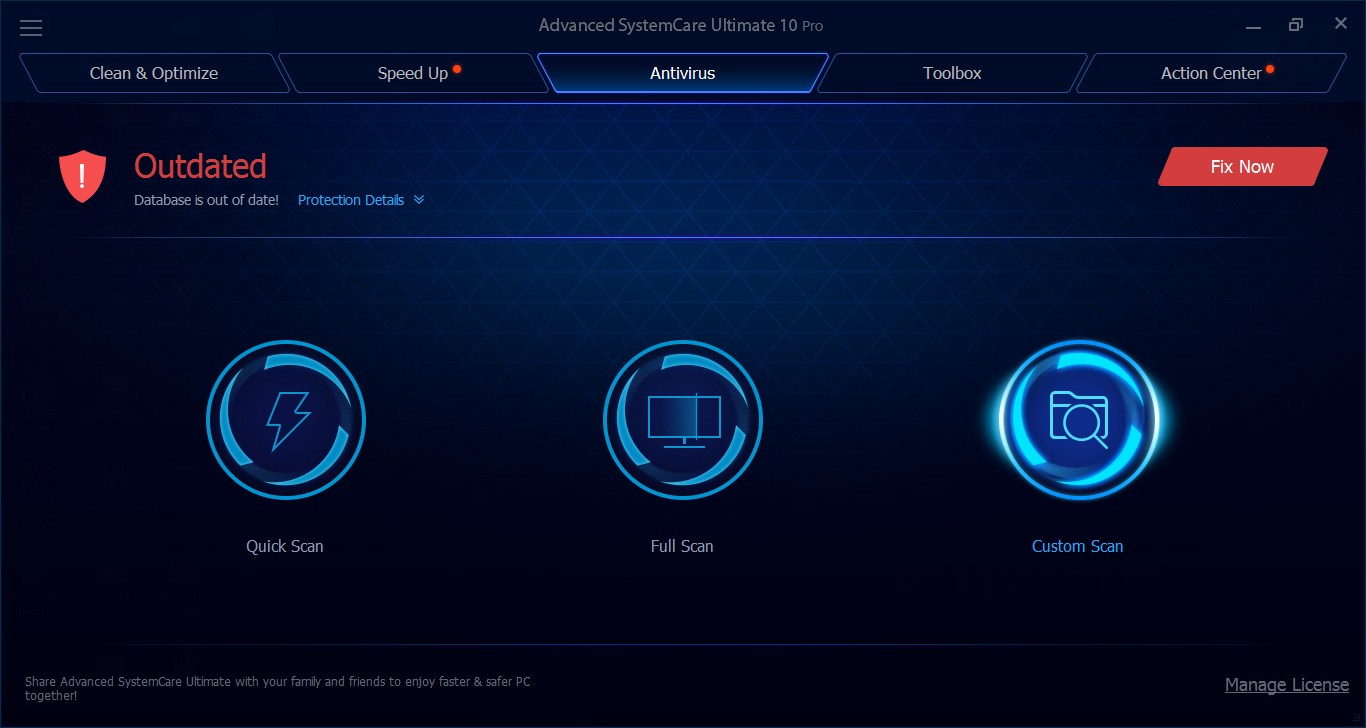Open Protection Details link

351,200
